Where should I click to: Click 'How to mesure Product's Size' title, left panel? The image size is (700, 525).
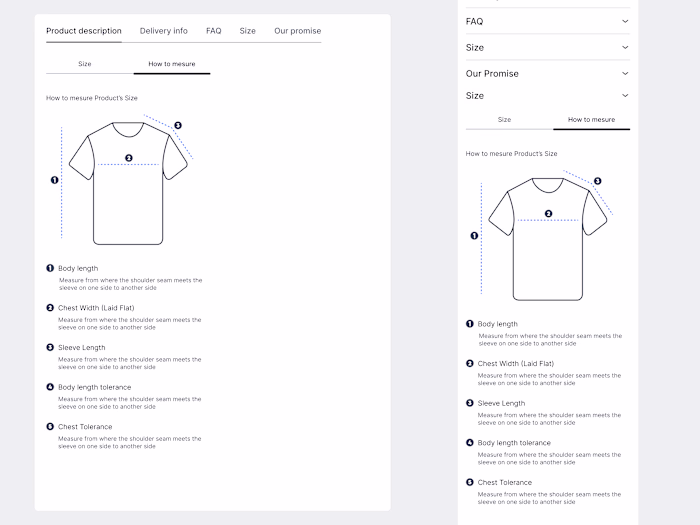click(x=92, y=98)
